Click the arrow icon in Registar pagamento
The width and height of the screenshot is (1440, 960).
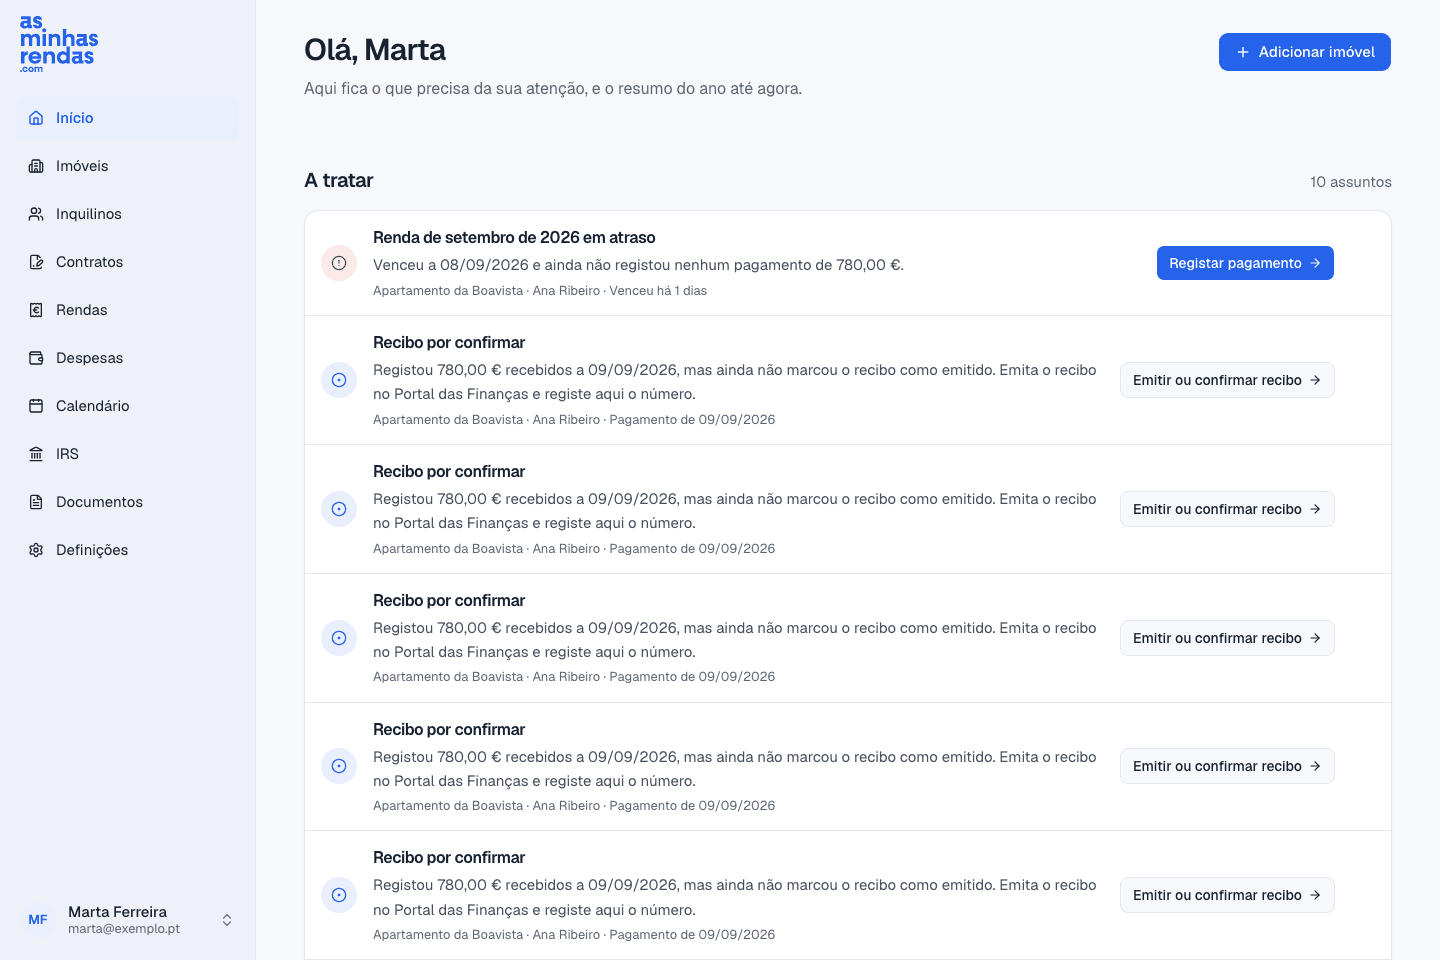[x=1315, y=263]
